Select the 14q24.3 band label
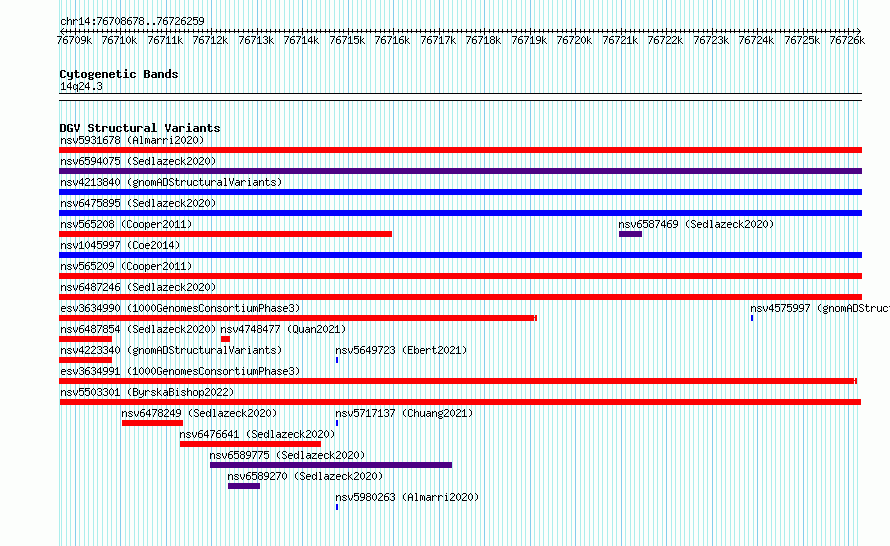This screenshot has height=546, width=890. coord(81,86)
